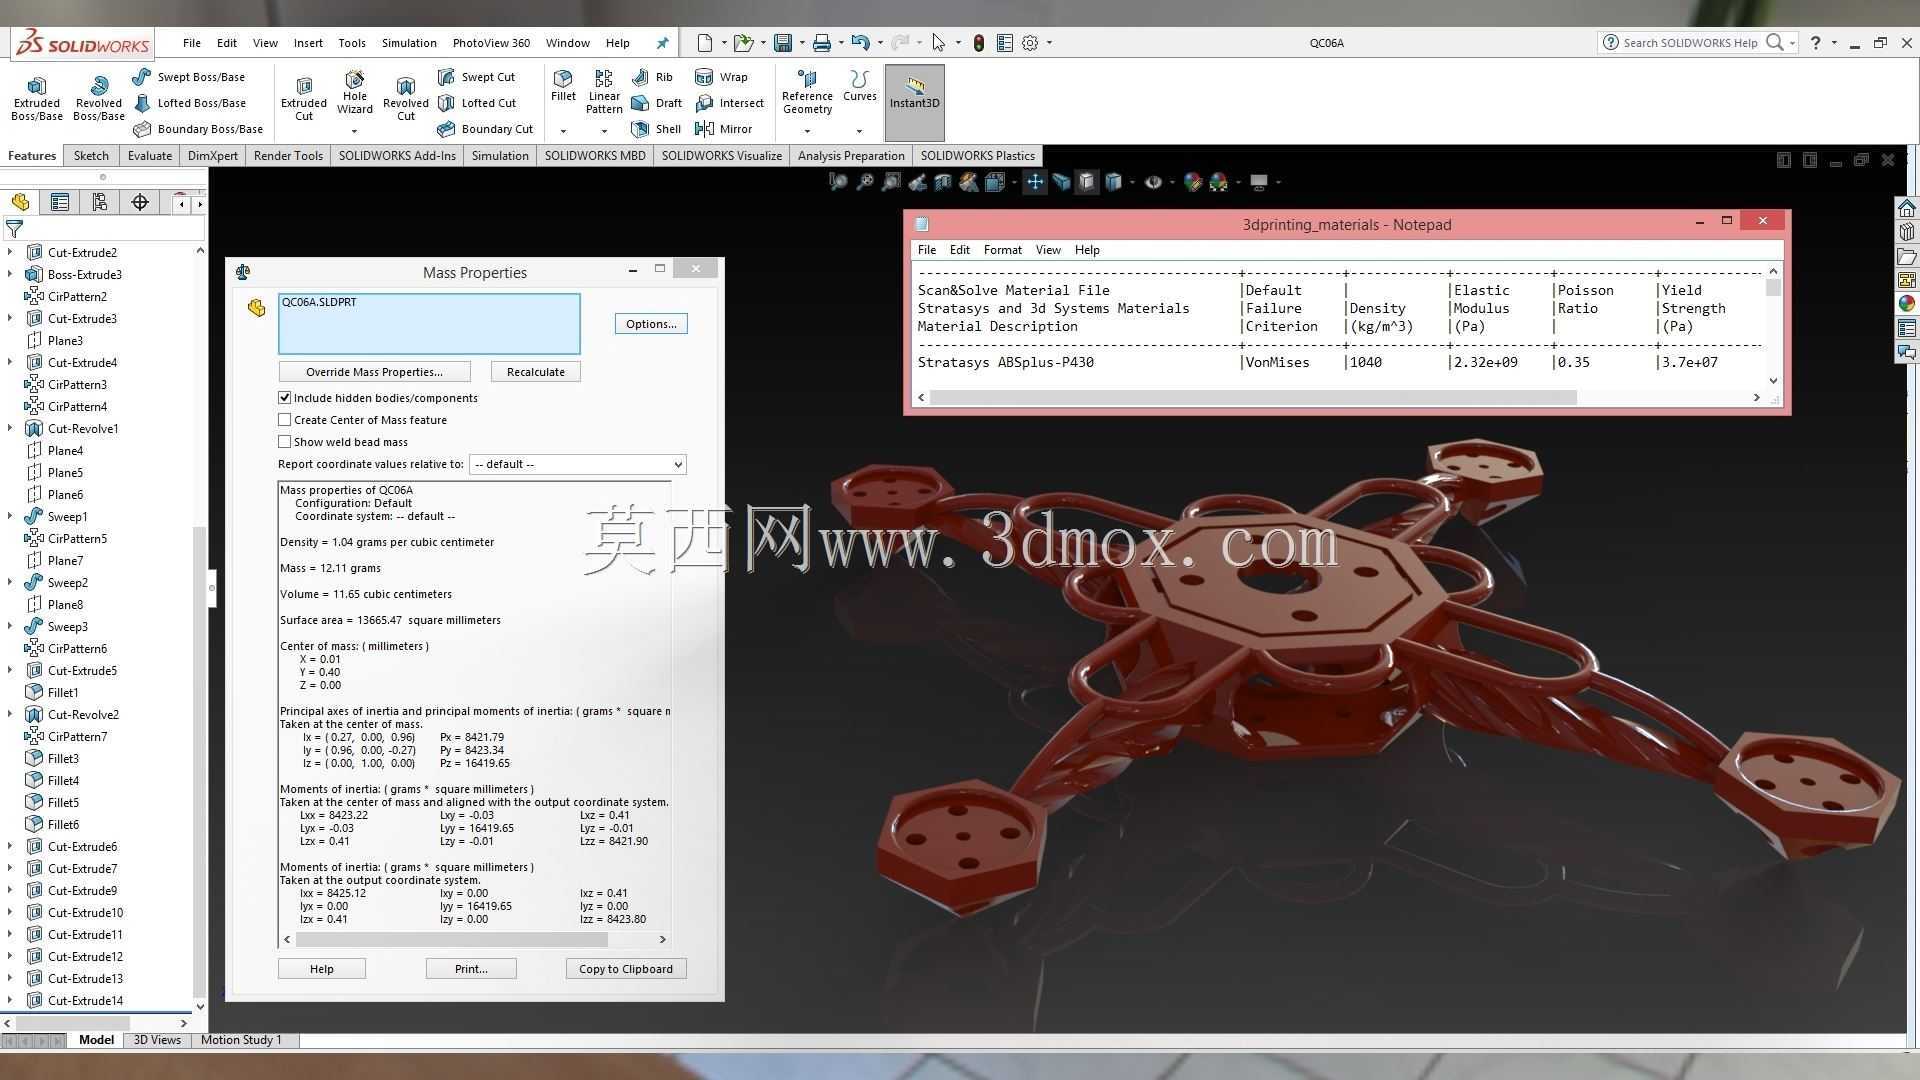The image size is (1920, 1080).
Task: Expand the Sweep1 feature node
Action: (10, 516)
